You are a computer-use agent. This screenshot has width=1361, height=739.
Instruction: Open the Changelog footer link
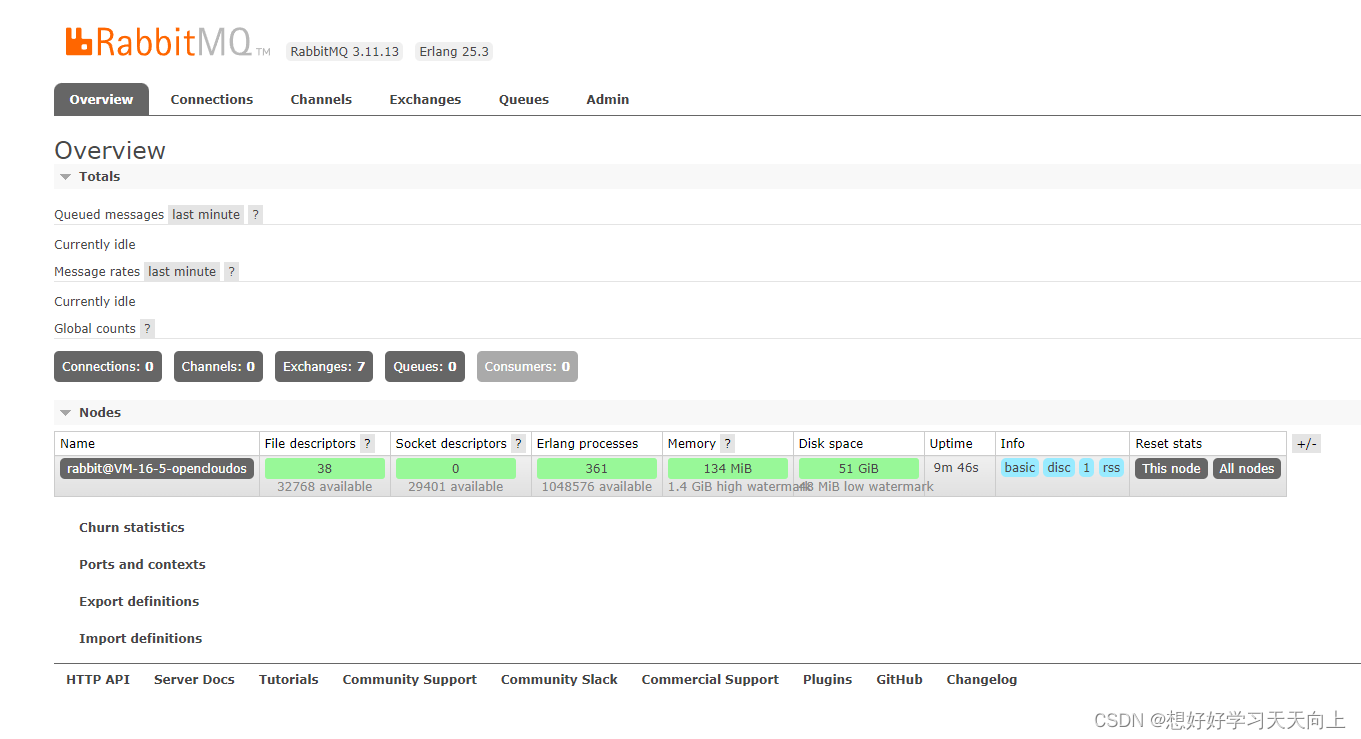click(x=981, y=680)
